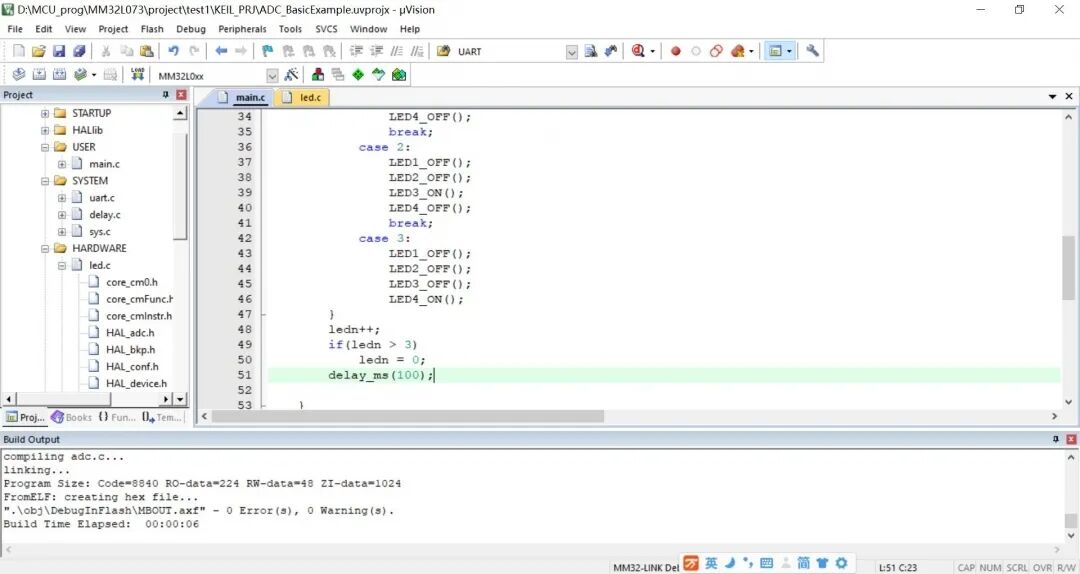
Task: Insert or remove breakpoint red dot icon
Action: click(676, 51)
